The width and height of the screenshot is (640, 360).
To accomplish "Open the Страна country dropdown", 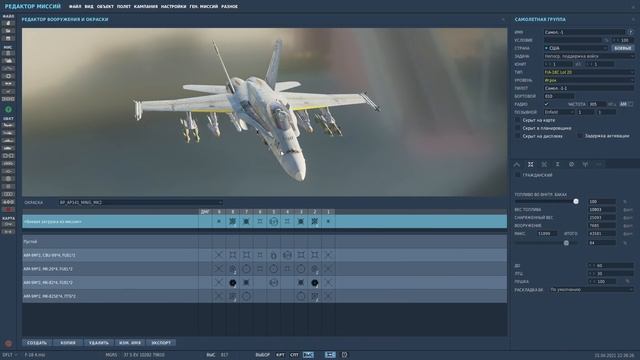I will (576, 48).
